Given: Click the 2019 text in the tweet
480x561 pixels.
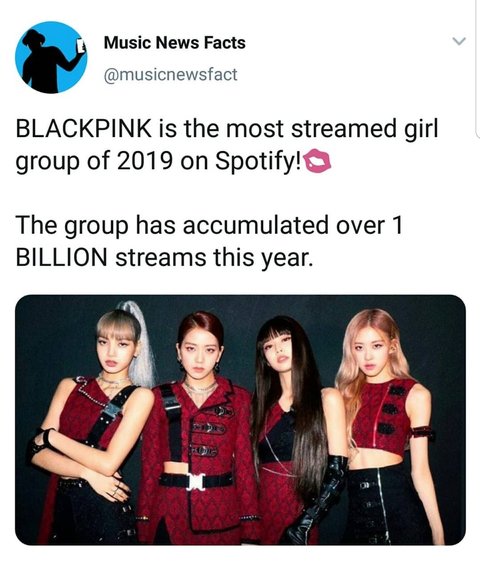Looking at the screenshot, I should [x=145, y=161].
